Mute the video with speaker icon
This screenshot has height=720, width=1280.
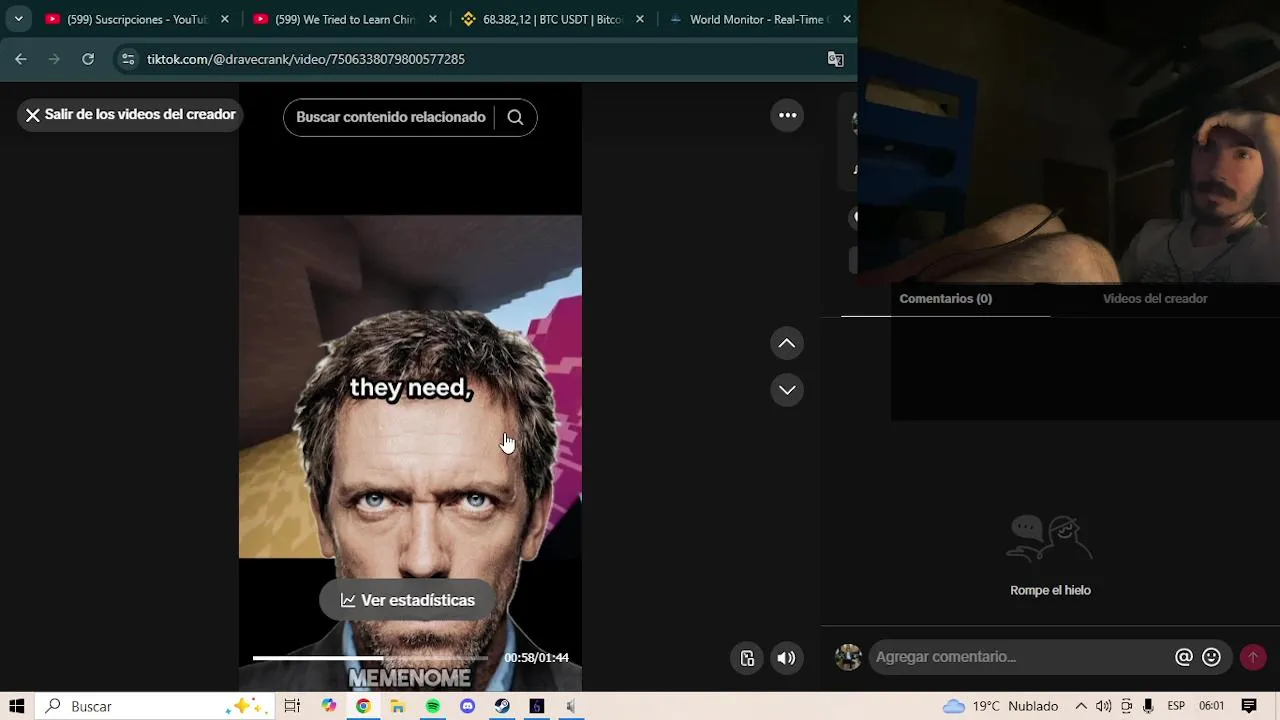tap(787, 658)
